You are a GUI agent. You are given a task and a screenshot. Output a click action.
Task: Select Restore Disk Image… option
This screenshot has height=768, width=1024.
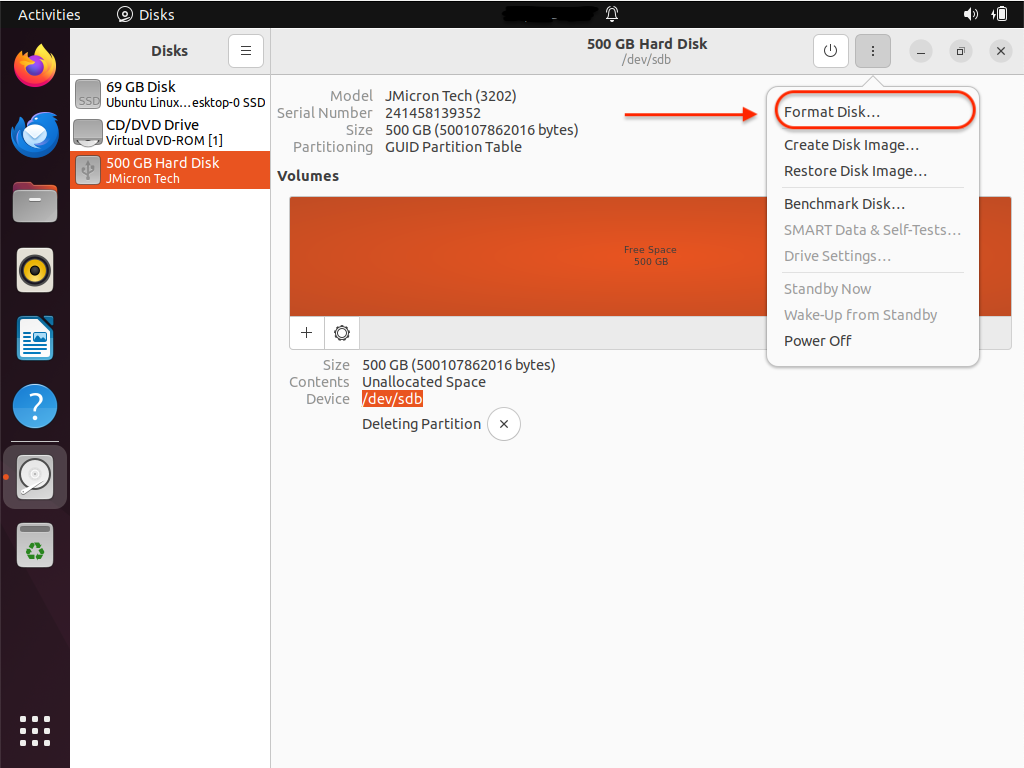coord(855,171)
